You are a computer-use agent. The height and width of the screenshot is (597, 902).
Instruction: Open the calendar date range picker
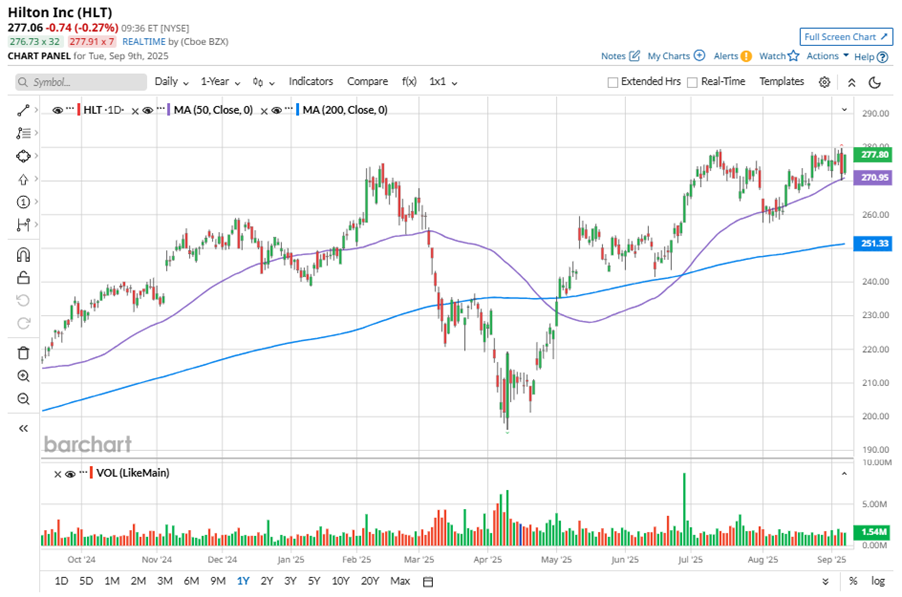pos(428,582)
